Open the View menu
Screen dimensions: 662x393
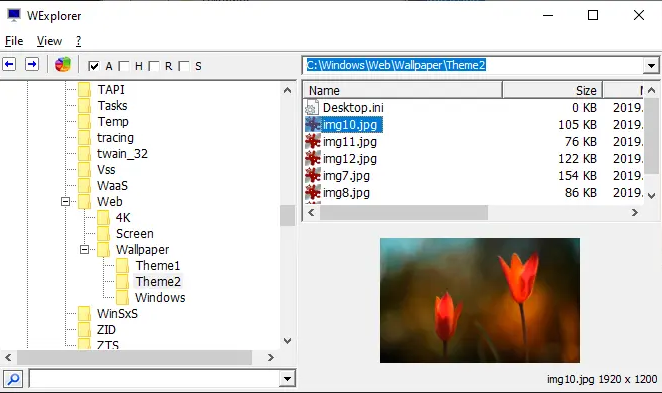coord(49,41)
